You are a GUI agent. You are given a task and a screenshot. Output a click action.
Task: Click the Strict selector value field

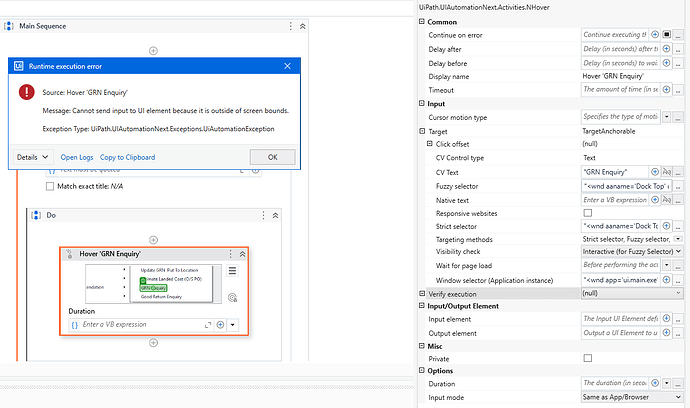point(621,226)
